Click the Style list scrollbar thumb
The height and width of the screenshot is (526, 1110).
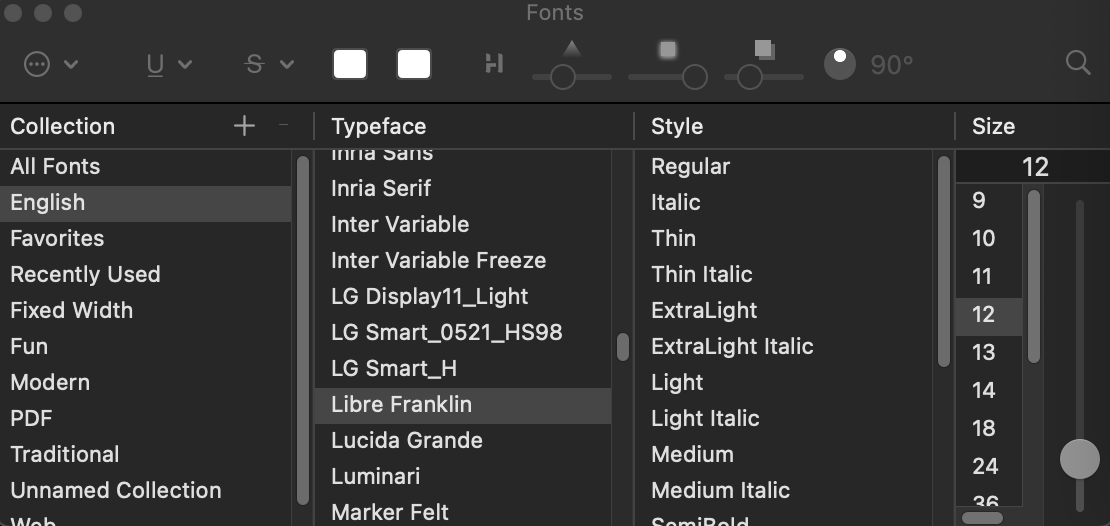click(944, 261)
